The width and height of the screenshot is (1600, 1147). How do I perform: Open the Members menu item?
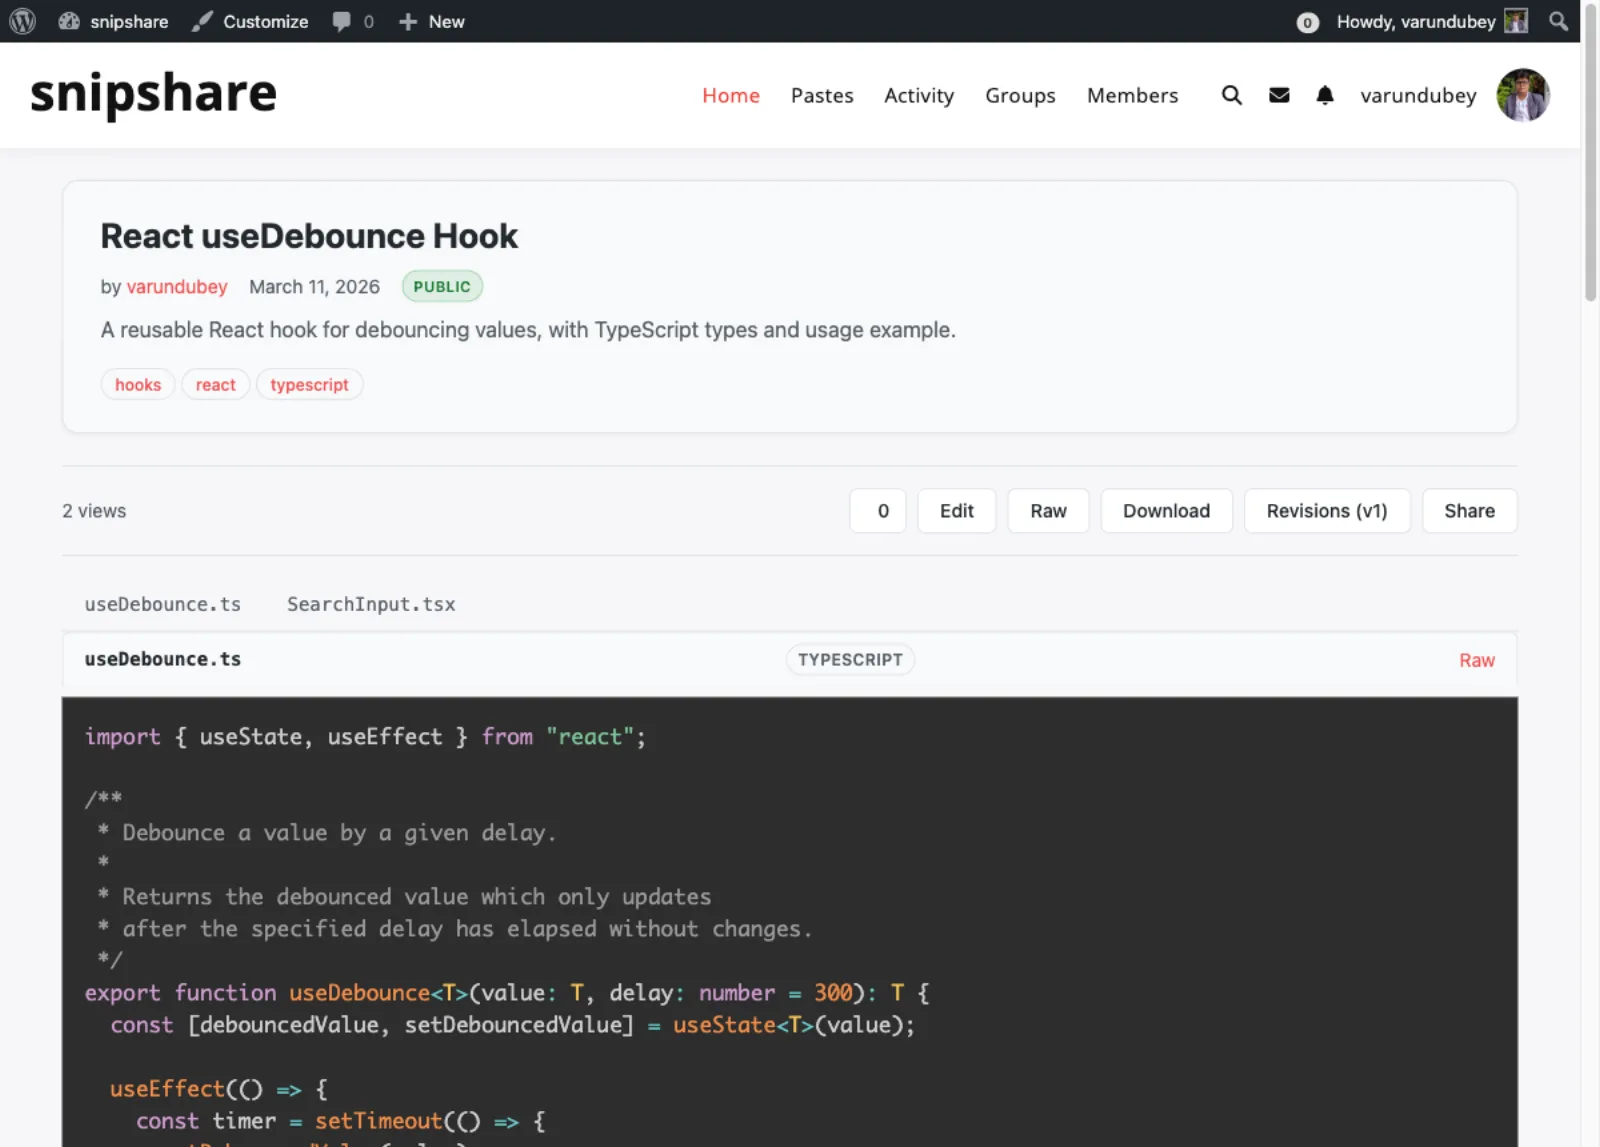(1132, 95)
